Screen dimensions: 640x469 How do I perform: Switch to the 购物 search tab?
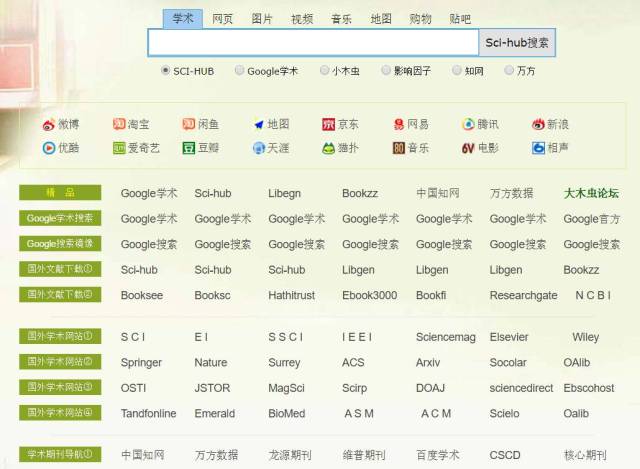point(420,19)
